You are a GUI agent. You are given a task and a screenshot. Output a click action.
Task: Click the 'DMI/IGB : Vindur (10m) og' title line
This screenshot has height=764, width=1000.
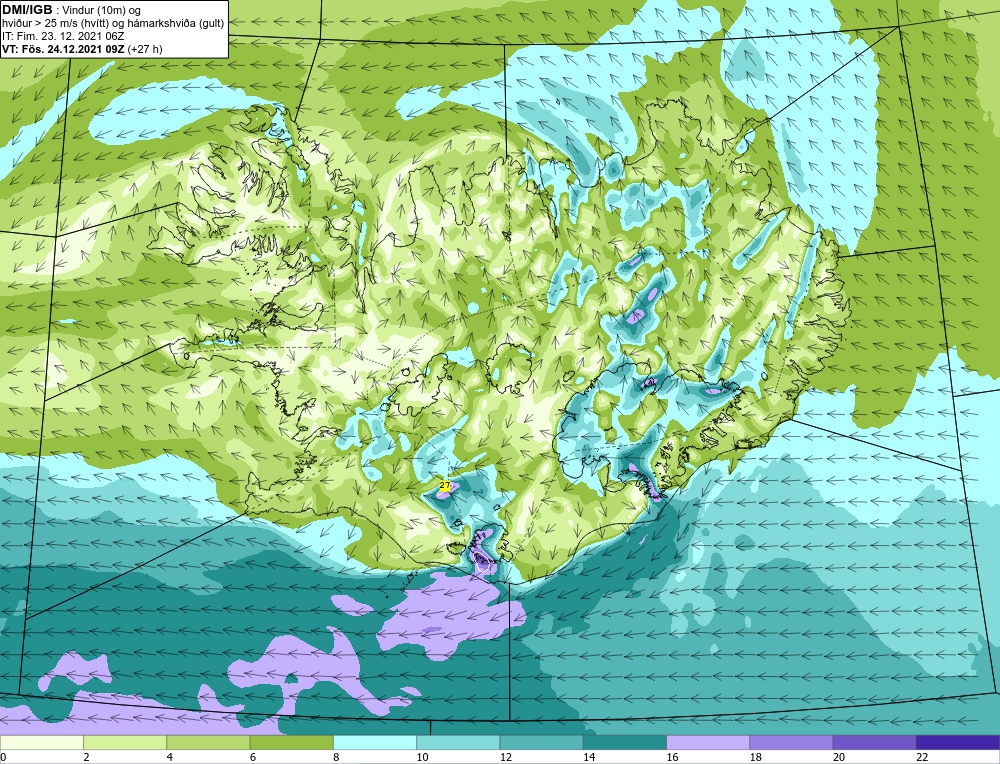click(71, 10)
